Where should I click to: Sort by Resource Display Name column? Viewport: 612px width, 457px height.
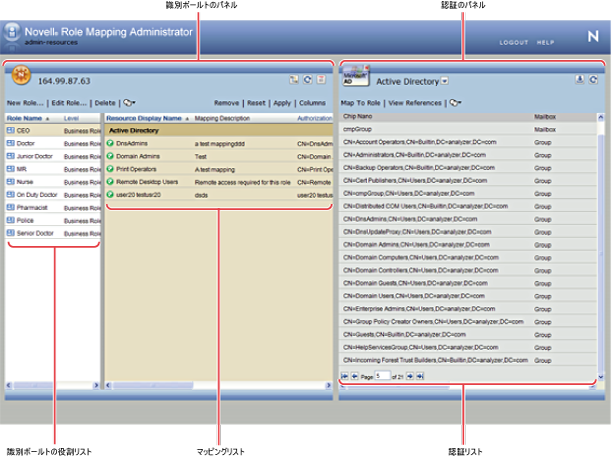pos(144,118)
